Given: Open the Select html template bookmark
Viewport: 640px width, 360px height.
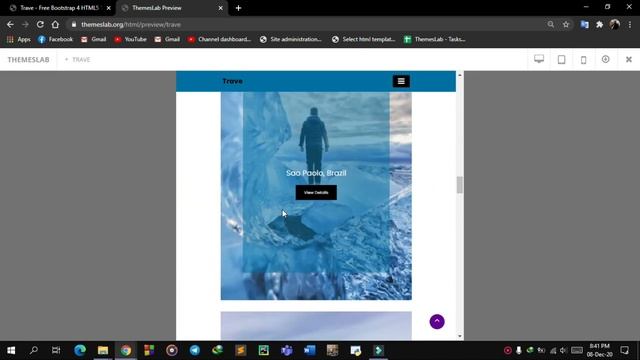Looking at the screenshot, I should point(363,39).
